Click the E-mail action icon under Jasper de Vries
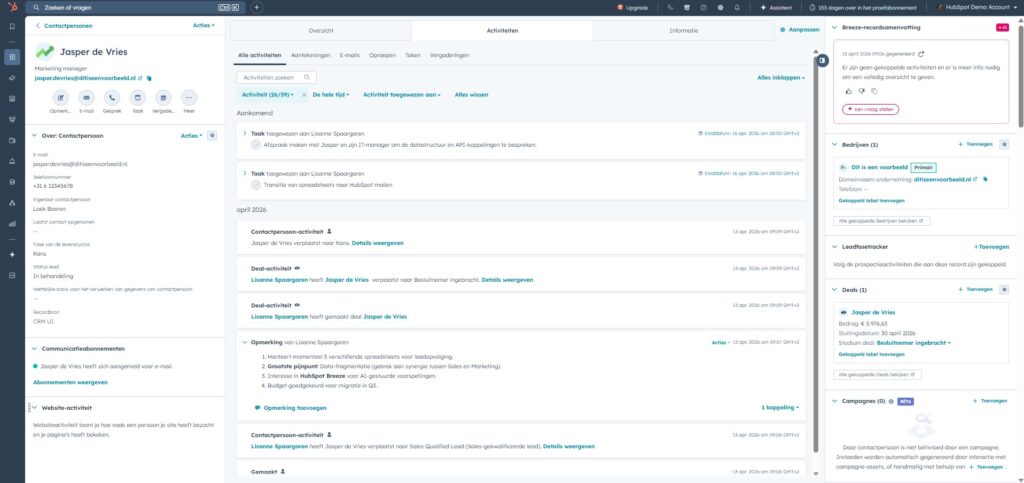 tap(86, 97)
